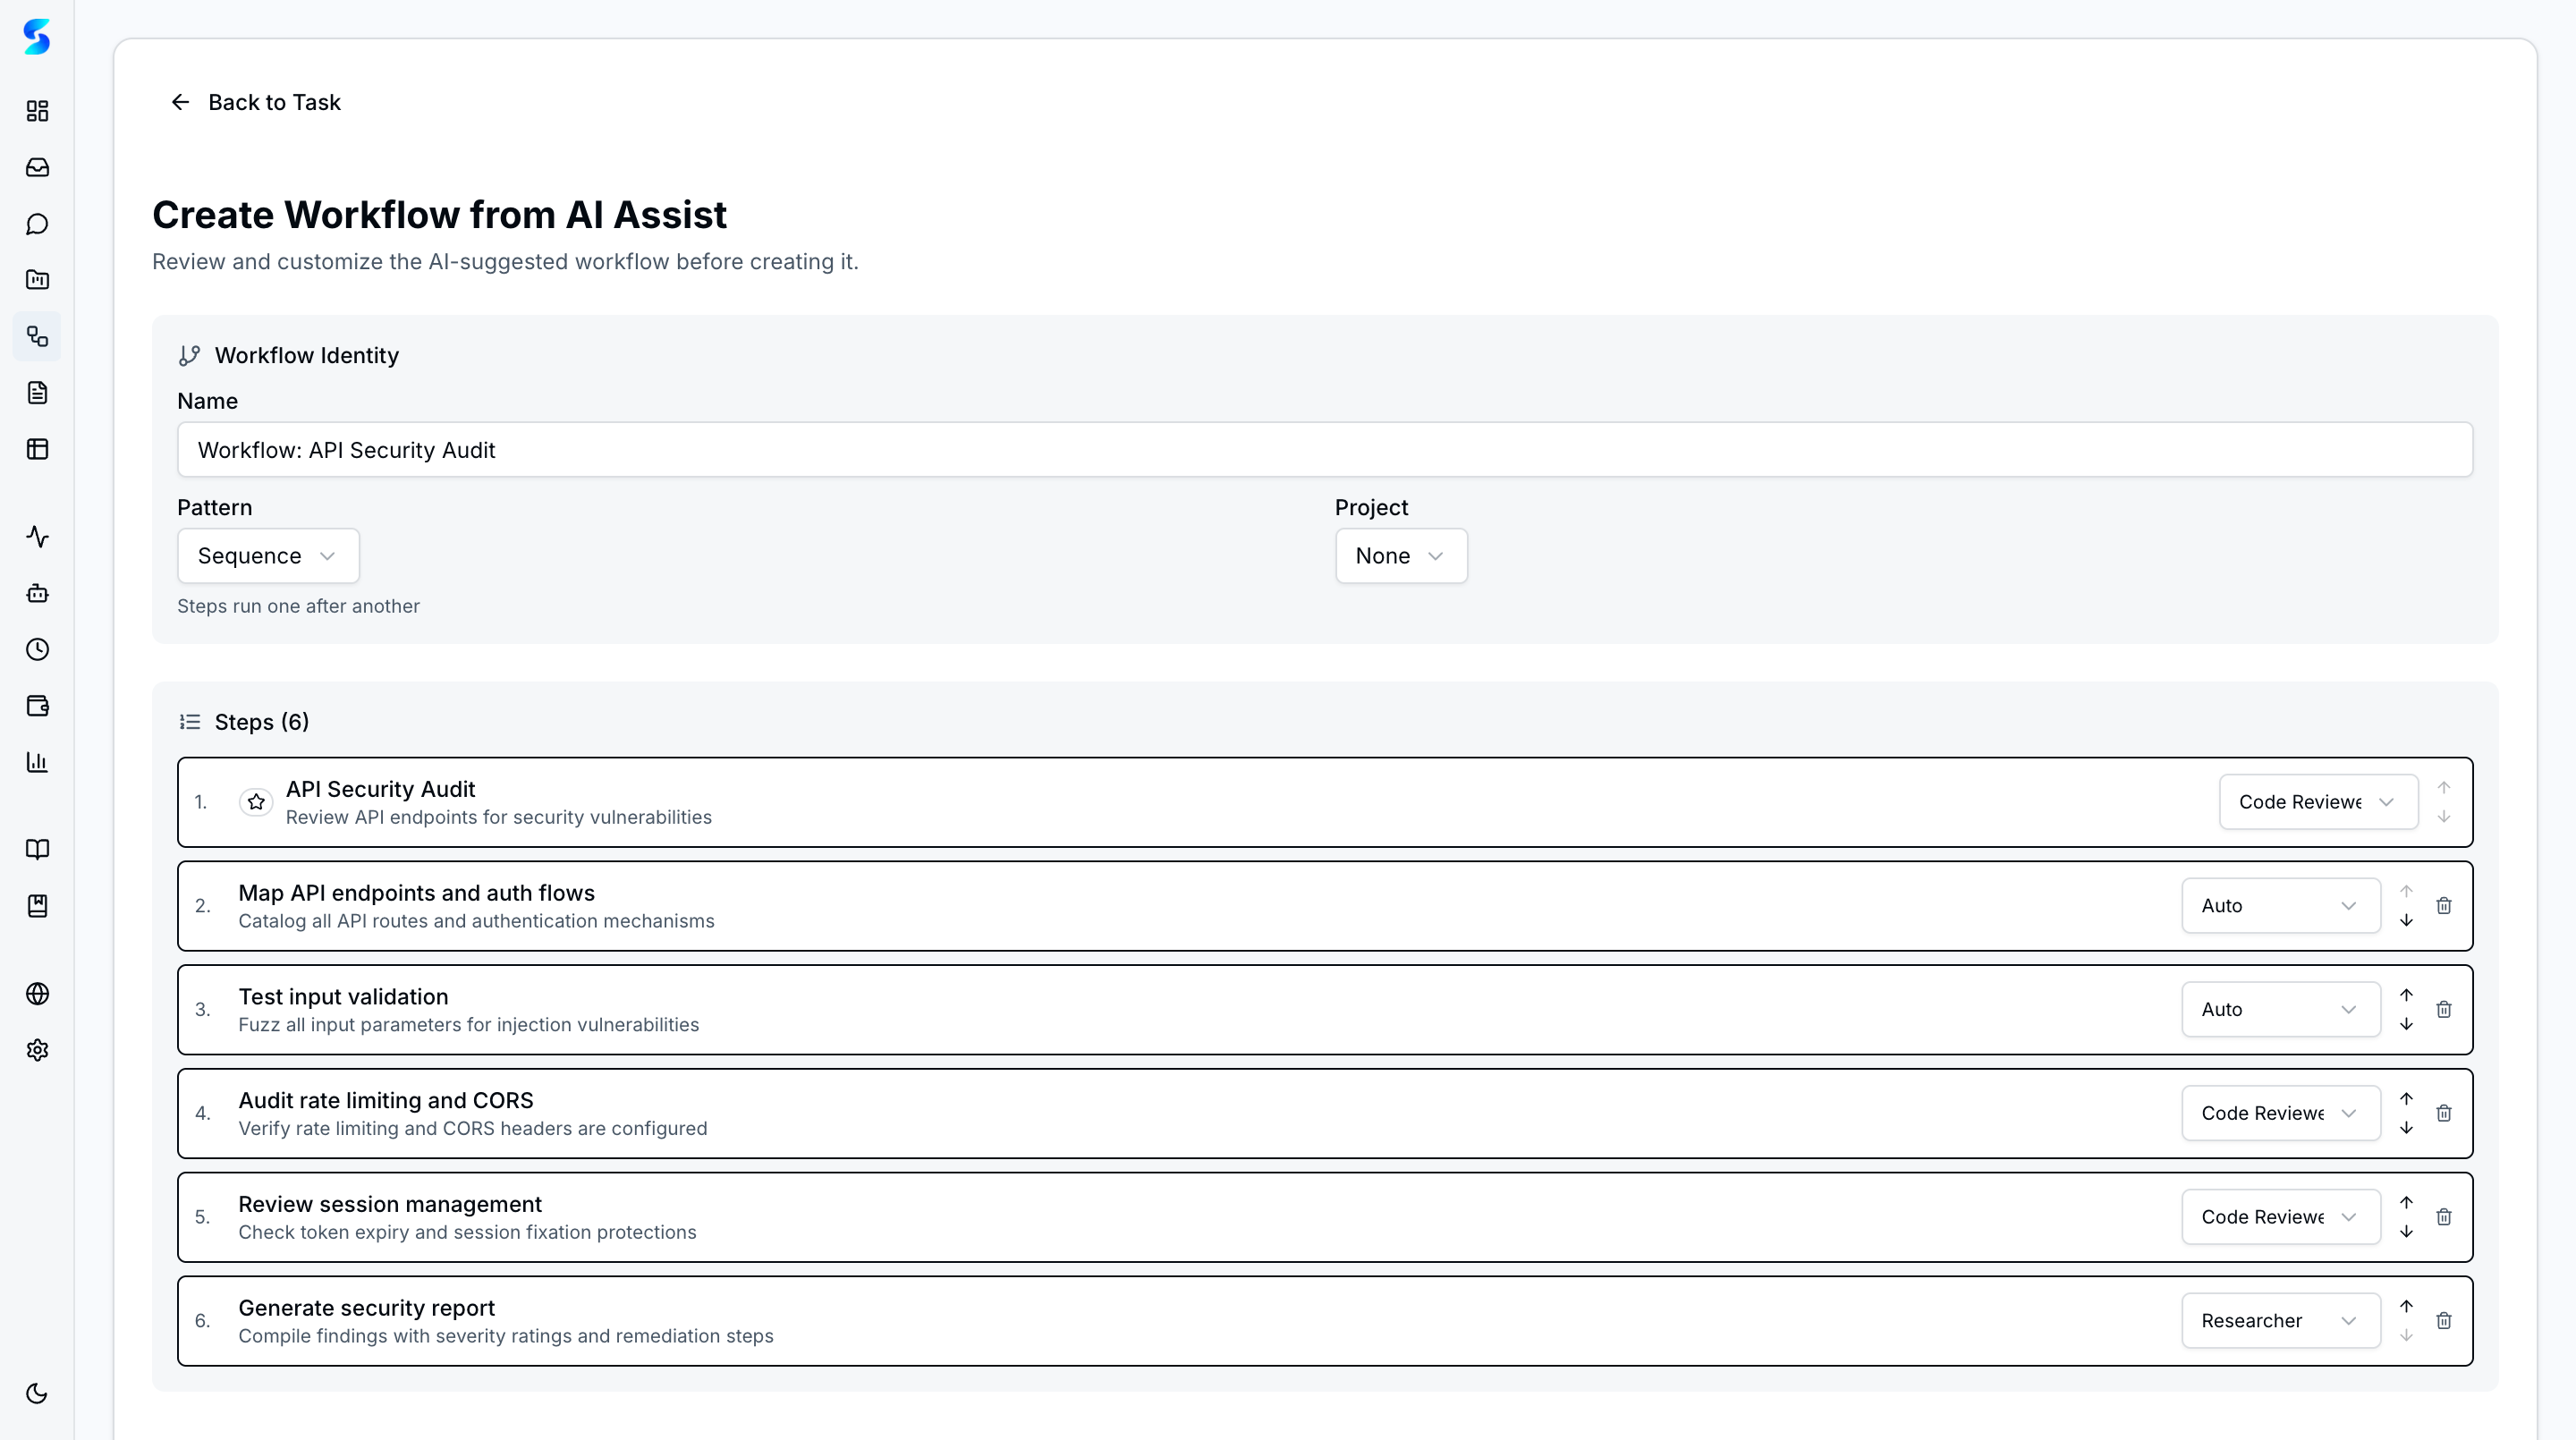The height and width of the screenshot is (1440, 2576).
Task: Toggle dark mode with the moon icon
Action: [x=37, y=1393]
